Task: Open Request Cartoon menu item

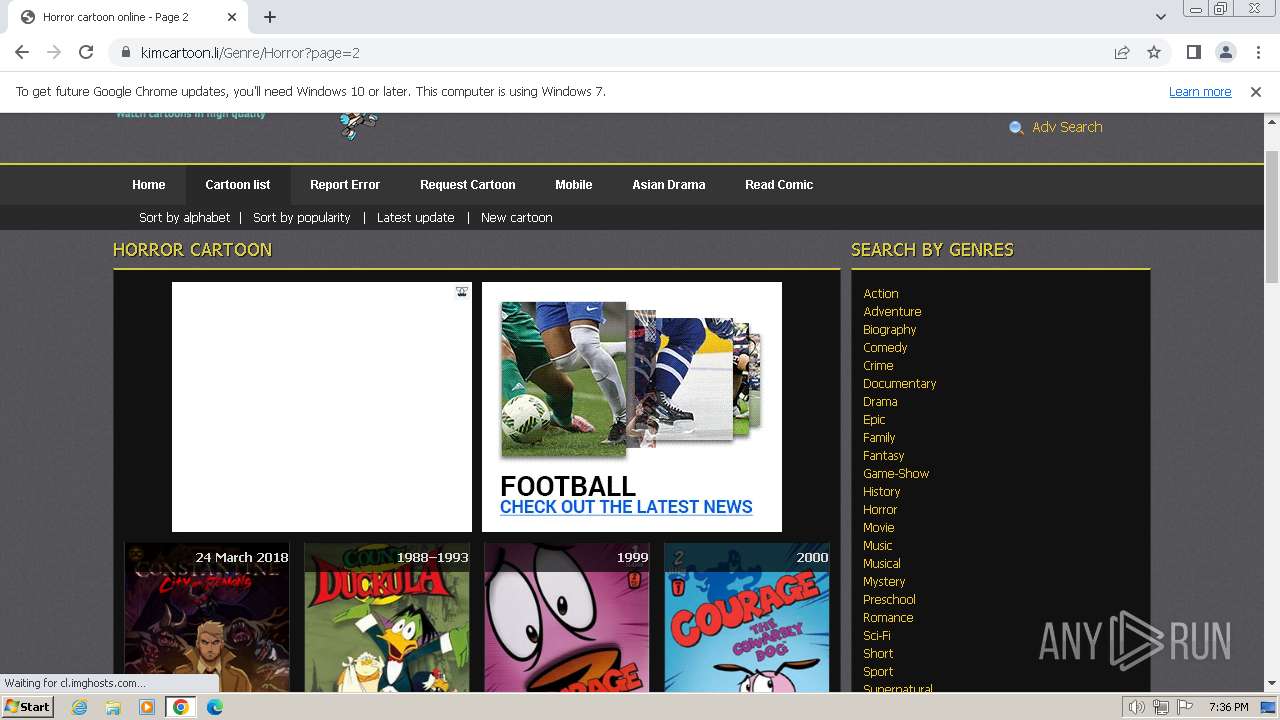Action: (x=468, y=185)
